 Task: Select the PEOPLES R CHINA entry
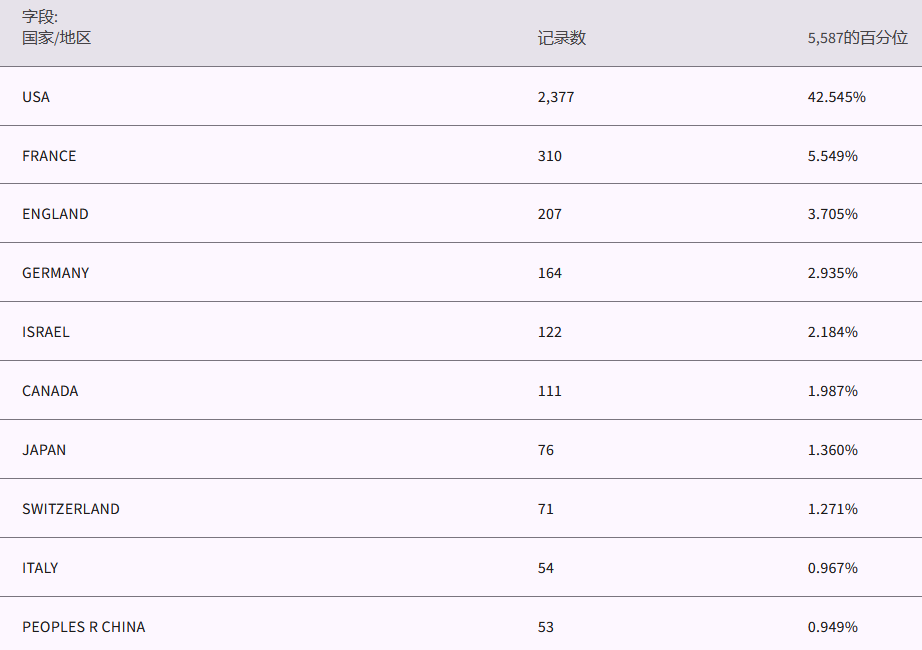click(x=83, y=627)
